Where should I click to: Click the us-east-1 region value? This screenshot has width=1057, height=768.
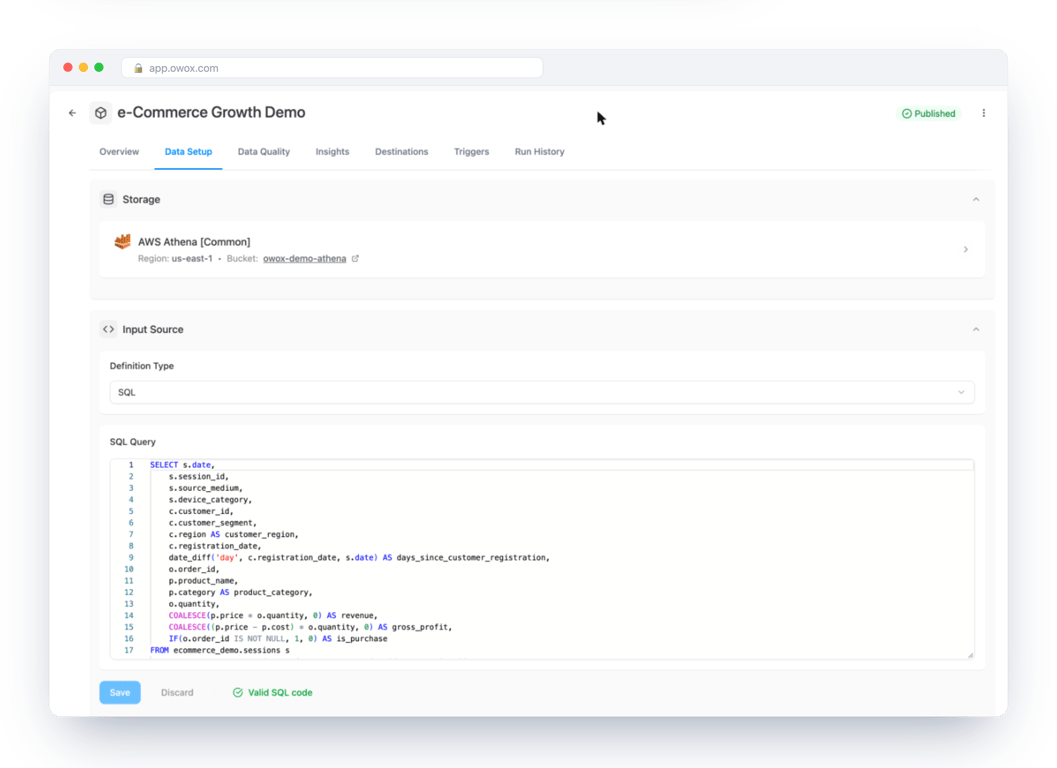[191, 259]
